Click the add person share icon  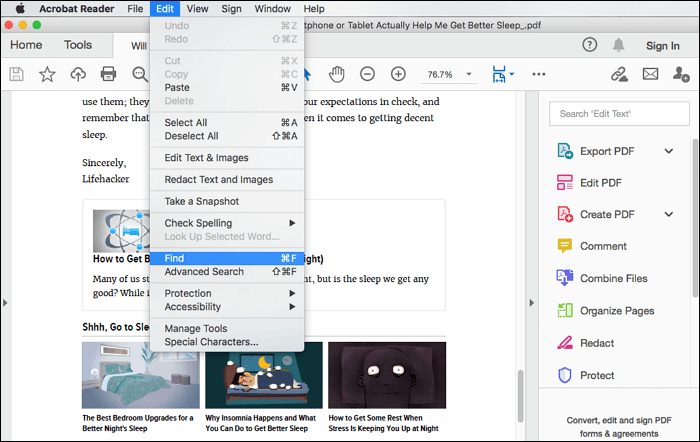tap(681, 74)
